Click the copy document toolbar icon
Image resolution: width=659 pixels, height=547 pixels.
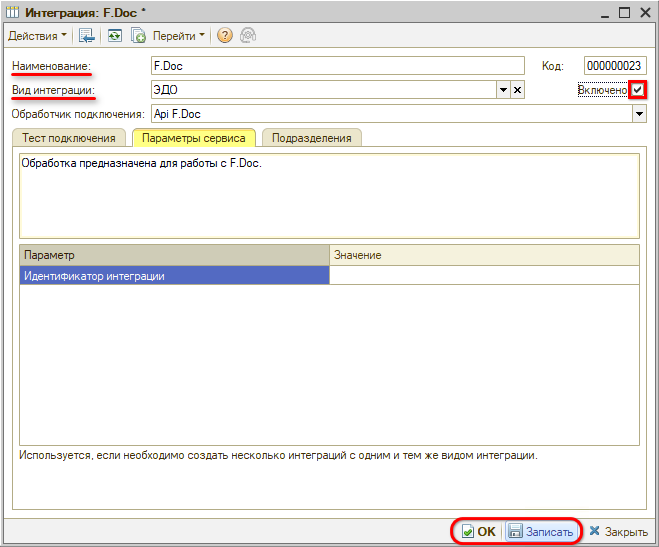pos(138,36)
